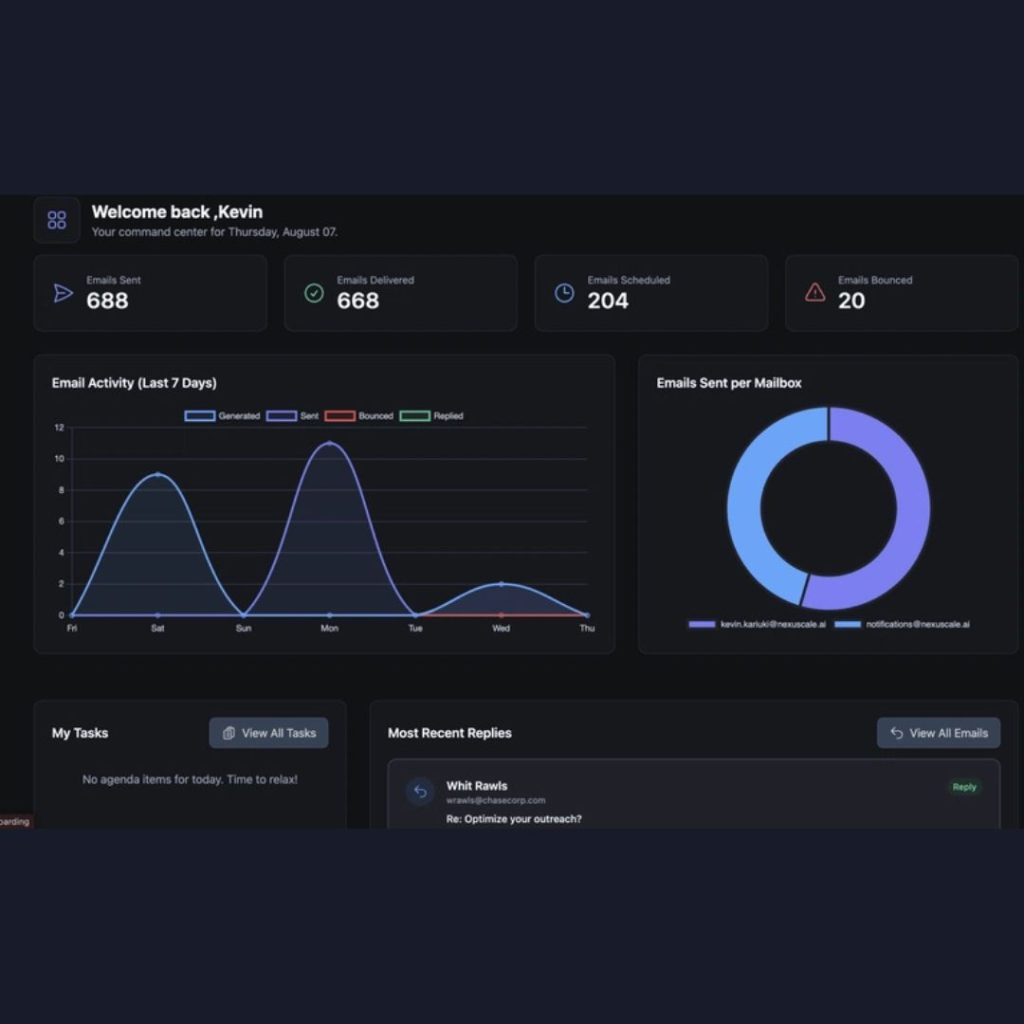
Task: Click the reply arrow icon beside Whit Rawls
Action: [420, 792]
